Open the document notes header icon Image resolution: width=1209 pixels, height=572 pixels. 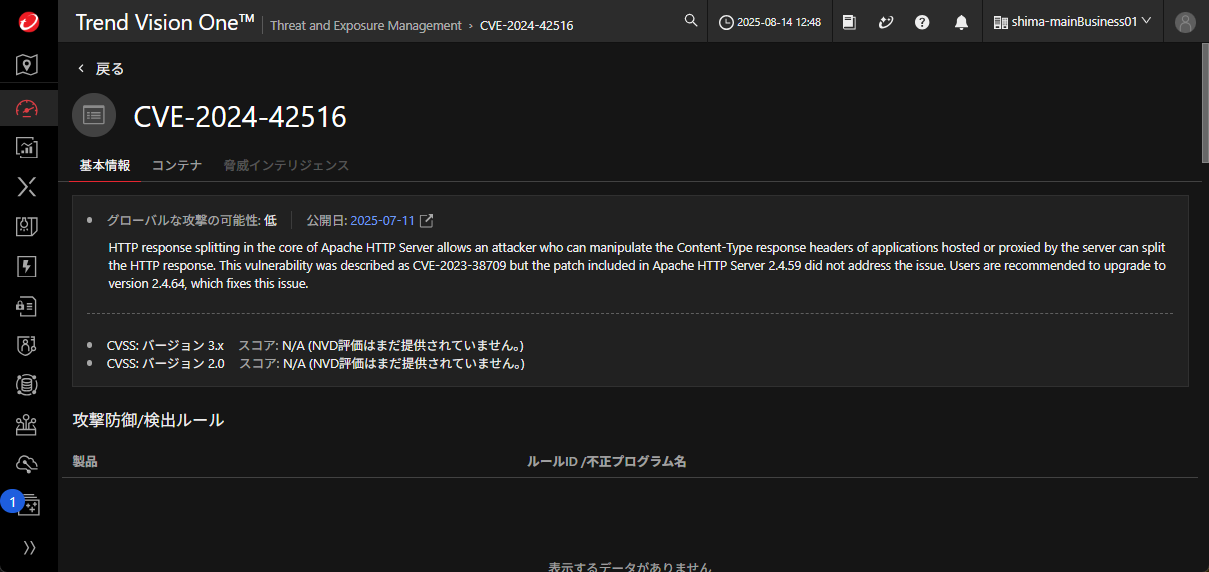[849, 21]
